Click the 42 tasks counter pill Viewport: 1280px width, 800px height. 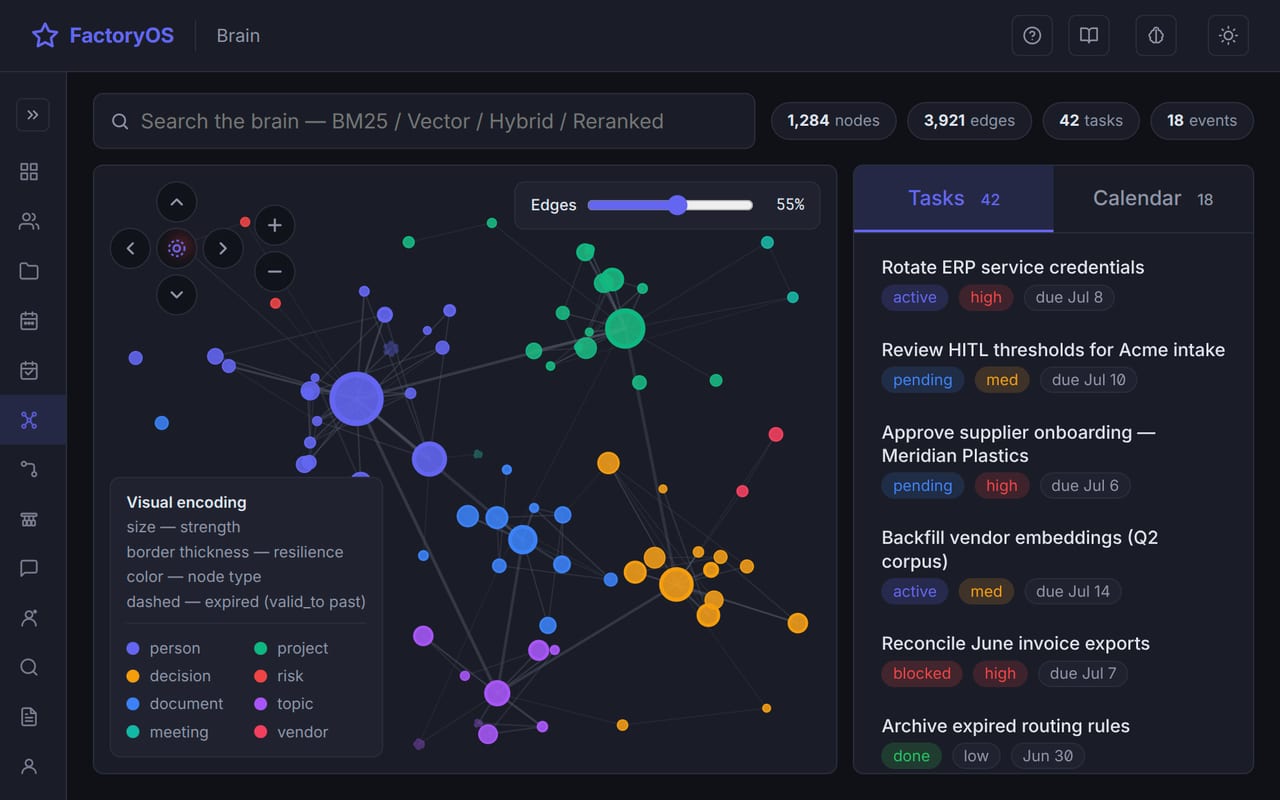point(1091,121)
